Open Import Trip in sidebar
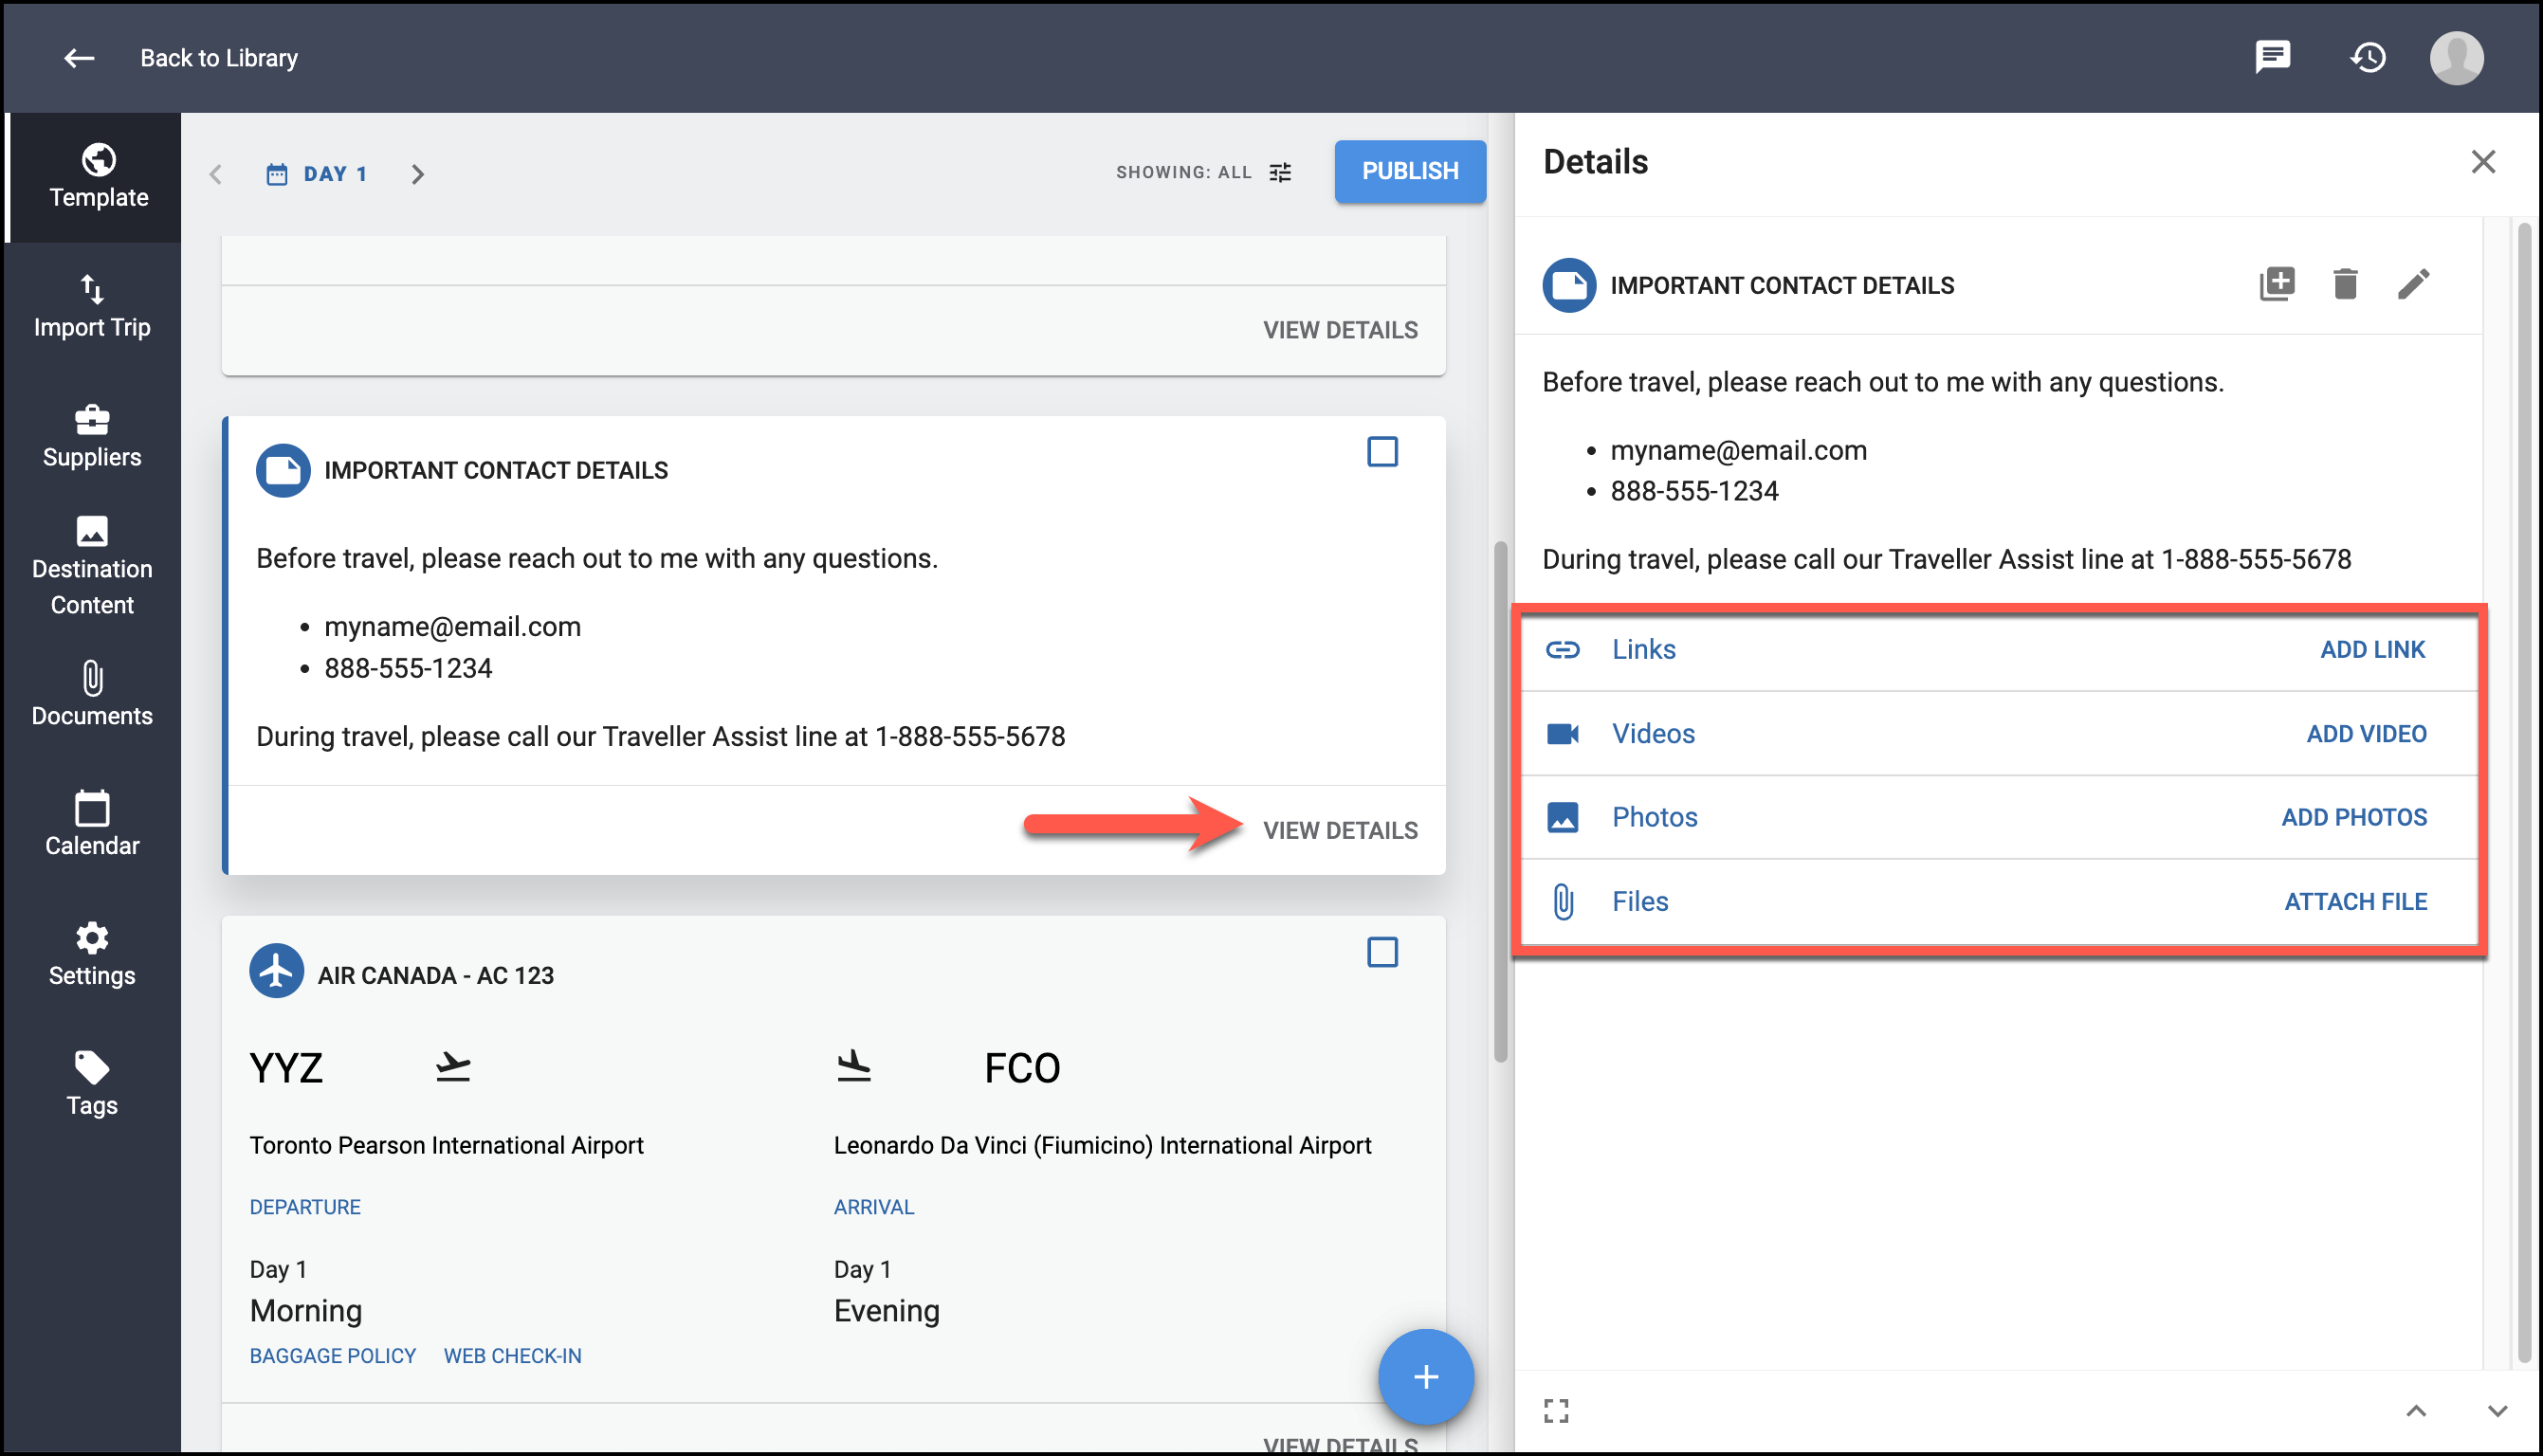The width and height of the screenshot is (2543, 1456). [x=92, y=307]
